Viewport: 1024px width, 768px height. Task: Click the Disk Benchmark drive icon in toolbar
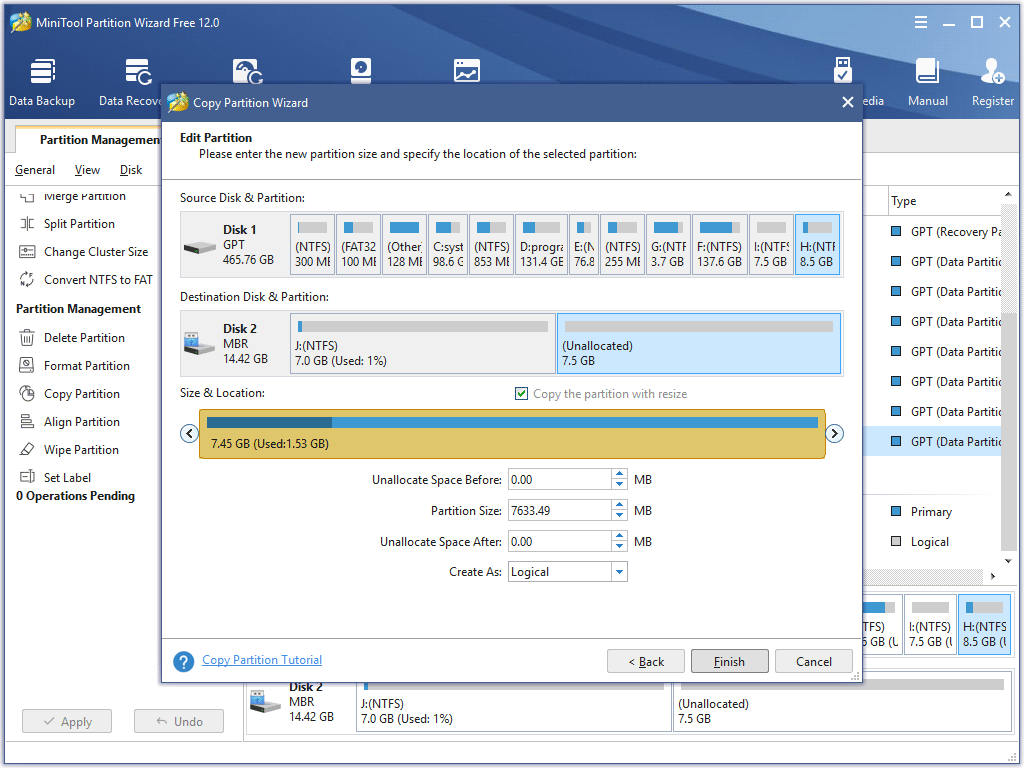click(x=360, y=71)
